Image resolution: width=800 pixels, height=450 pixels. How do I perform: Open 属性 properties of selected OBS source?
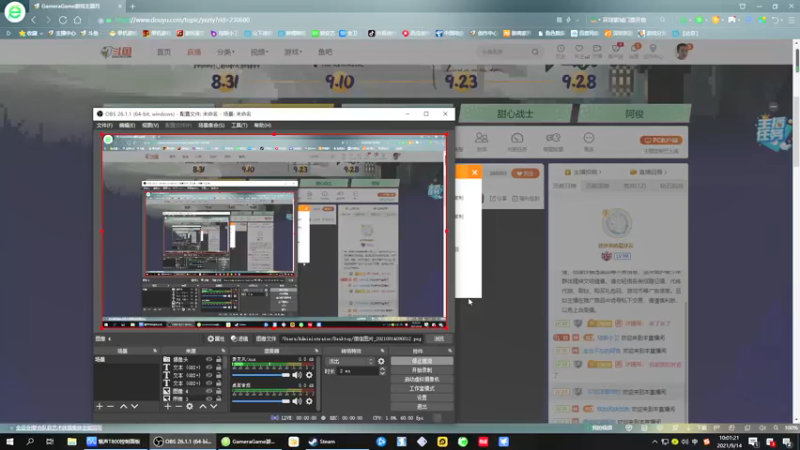coord(216,338)
